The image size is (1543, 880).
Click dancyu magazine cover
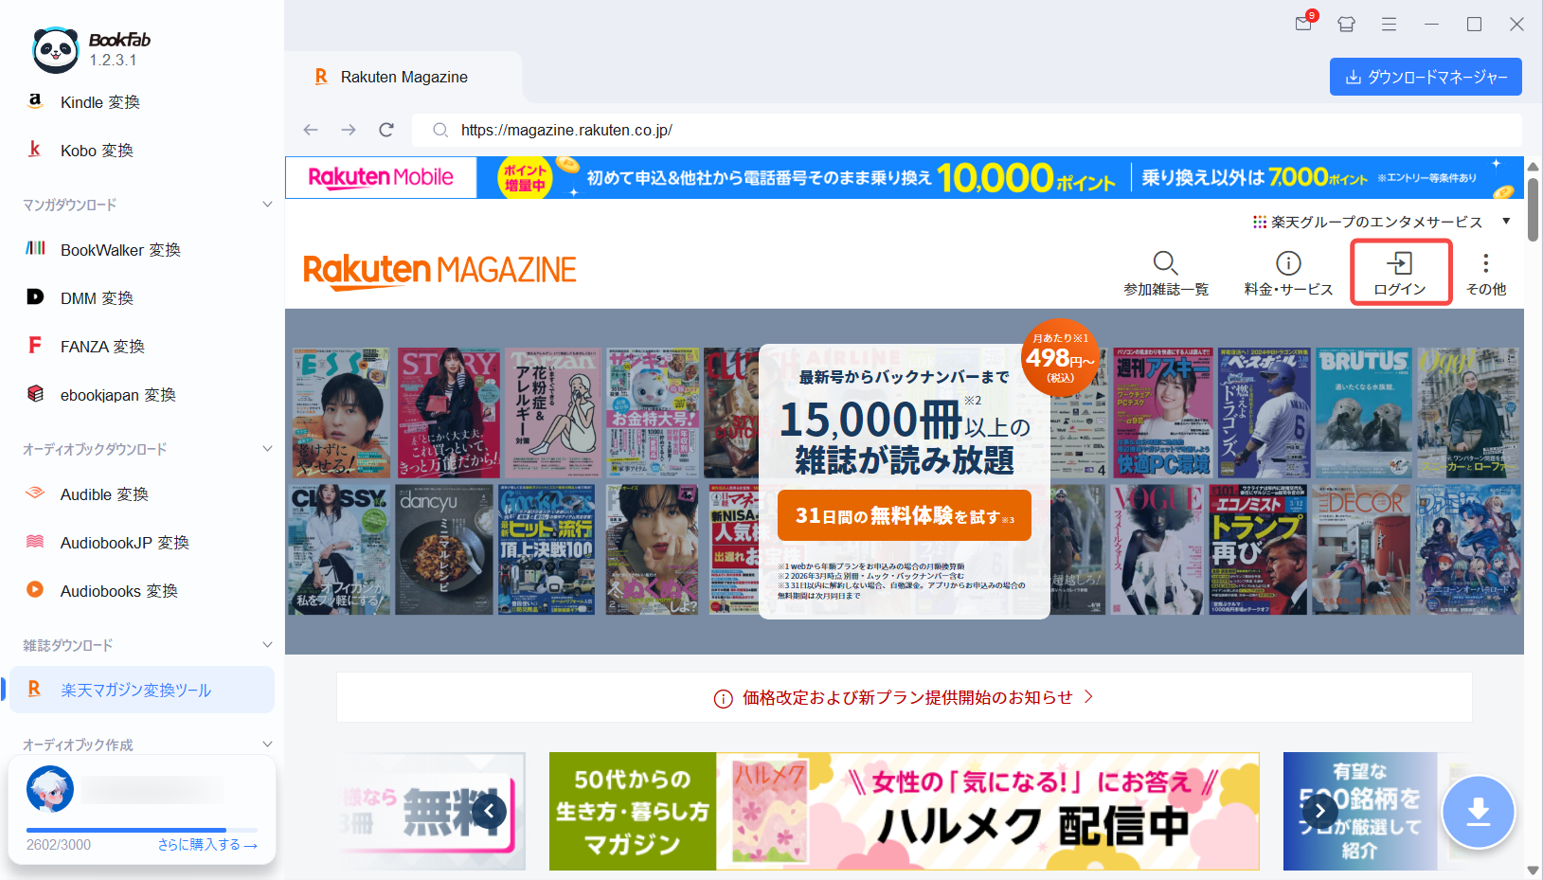point(444,549)
